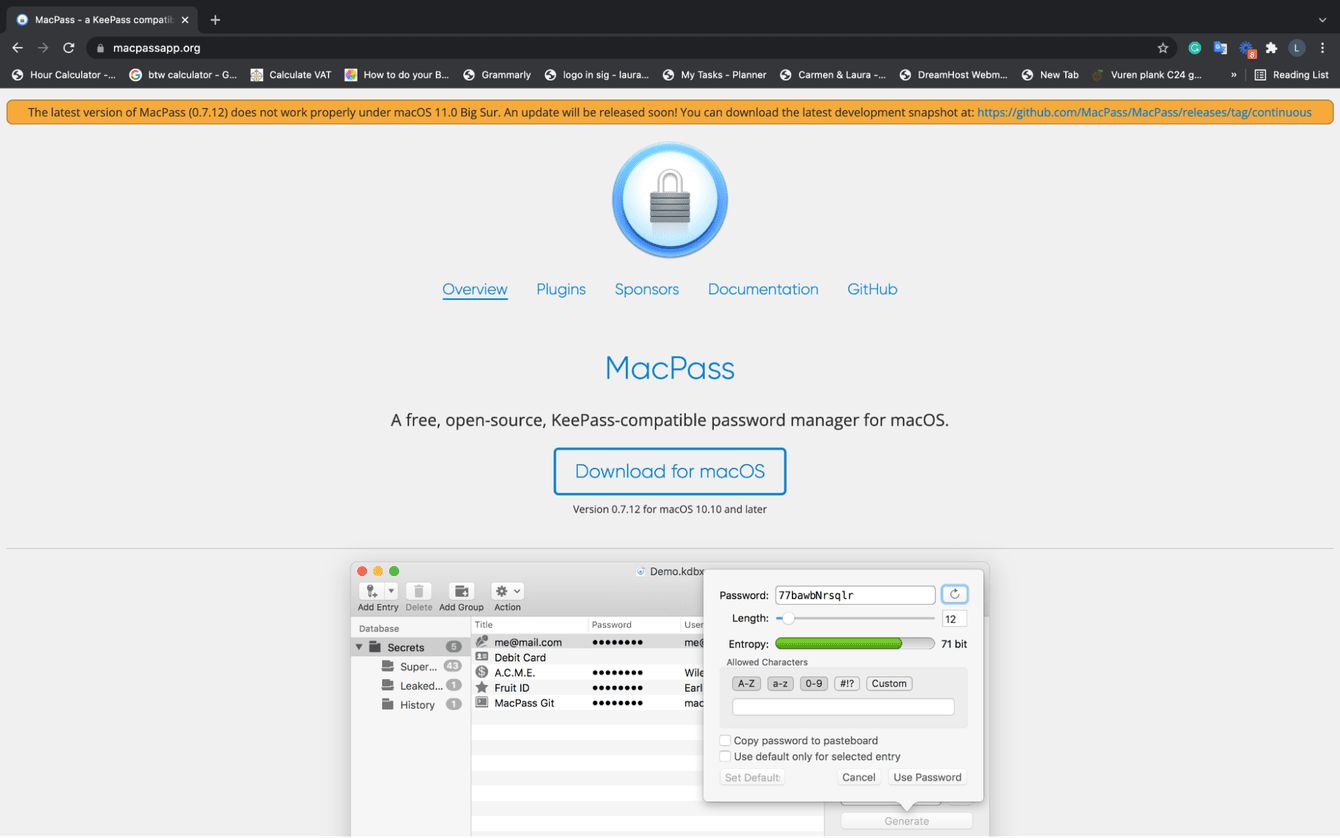Open the GitHub tab
Screen dimensions: 1340x838
[x=872, y=289]
